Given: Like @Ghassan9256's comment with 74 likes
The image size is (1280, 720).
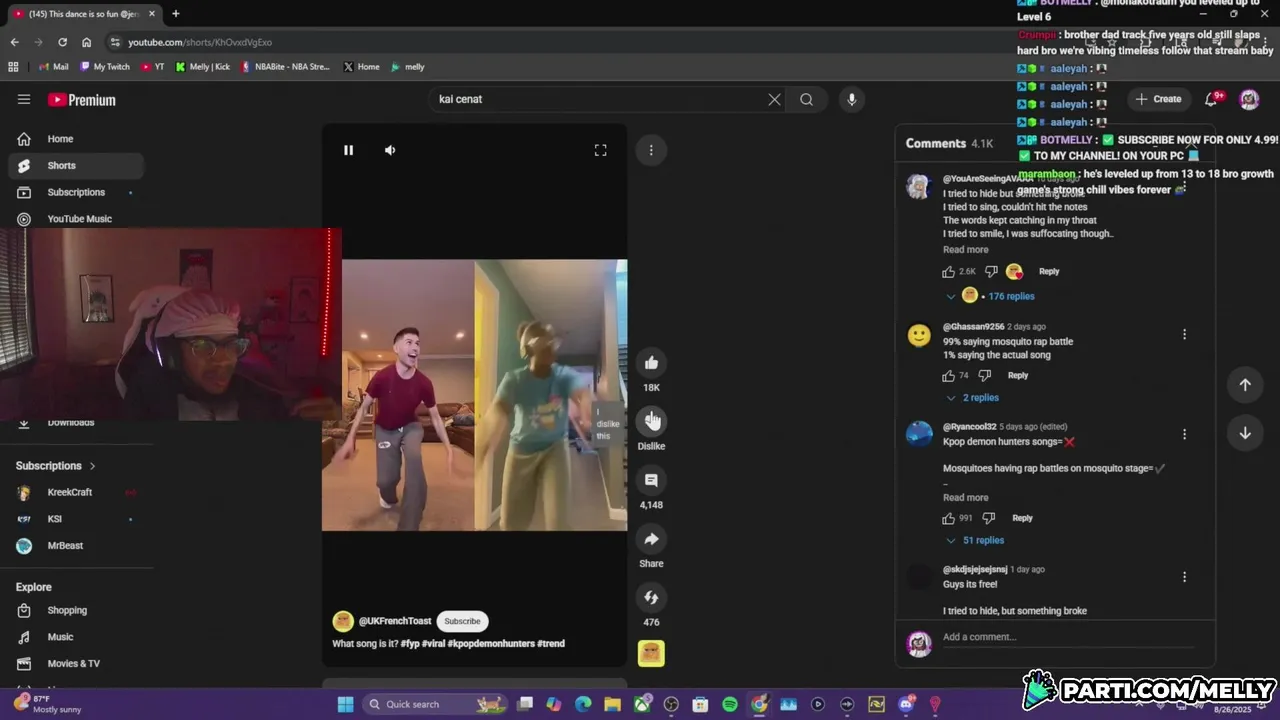Looking at the screenshot, I should 948,376.
